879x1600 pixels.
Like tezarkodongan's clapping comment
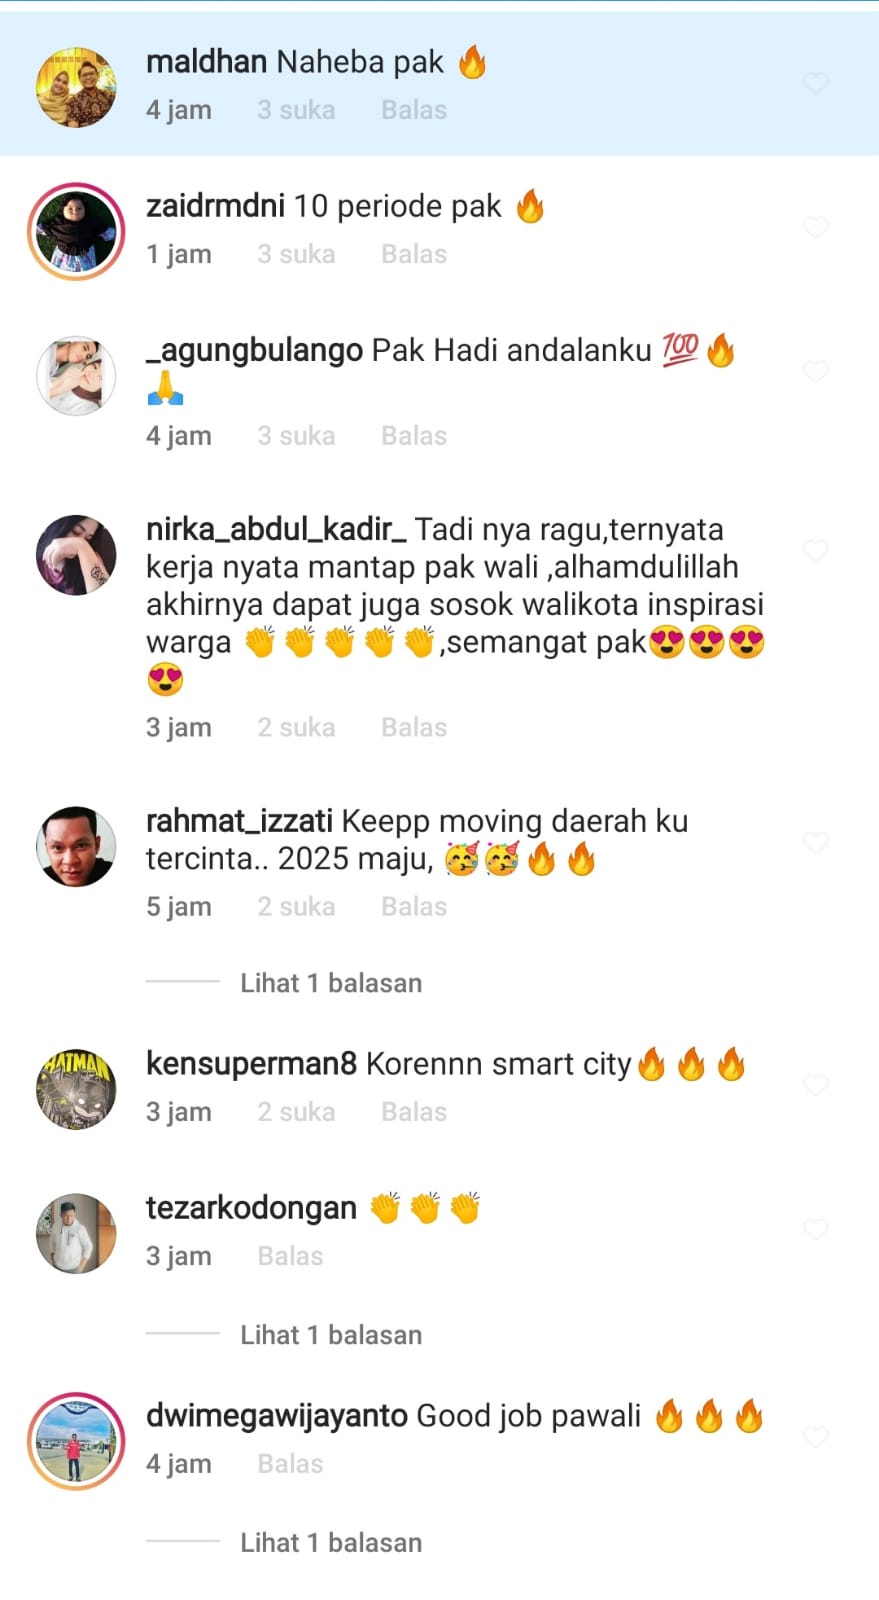[x=816, y=1229]
